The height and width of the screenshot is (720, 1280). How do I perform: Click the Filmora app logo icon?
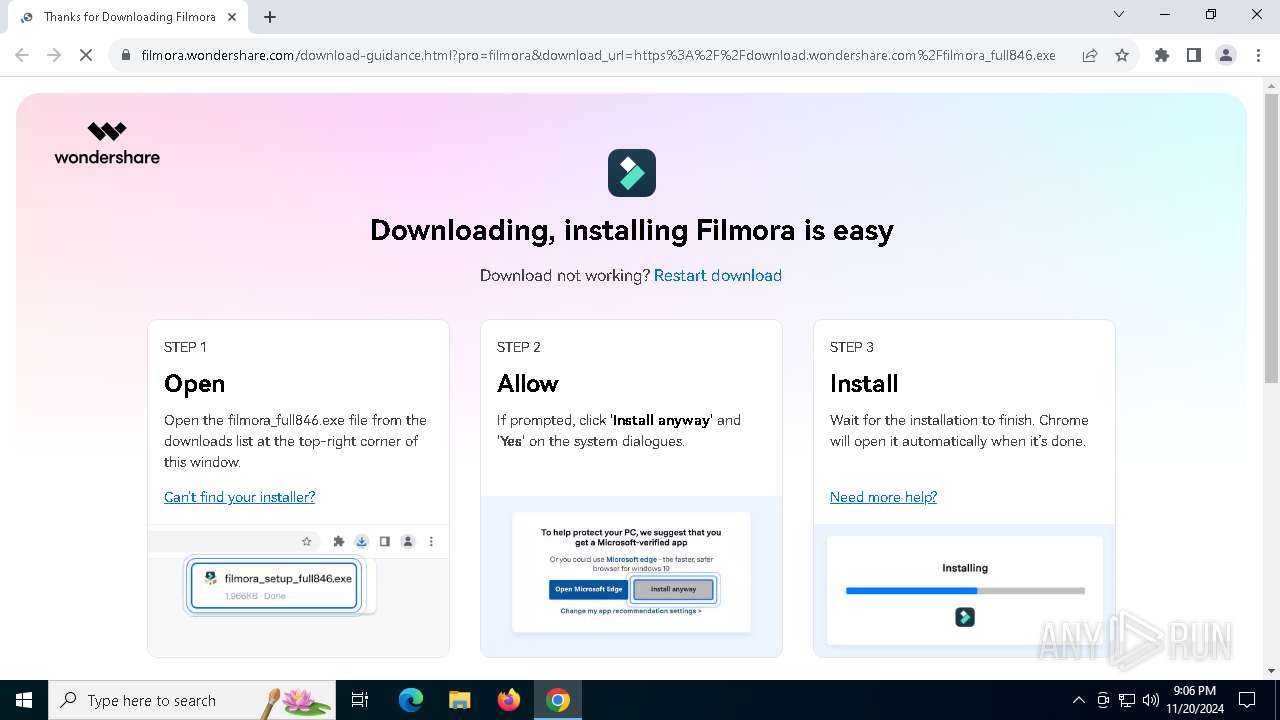pyautogui.click(x=632, y=173)
